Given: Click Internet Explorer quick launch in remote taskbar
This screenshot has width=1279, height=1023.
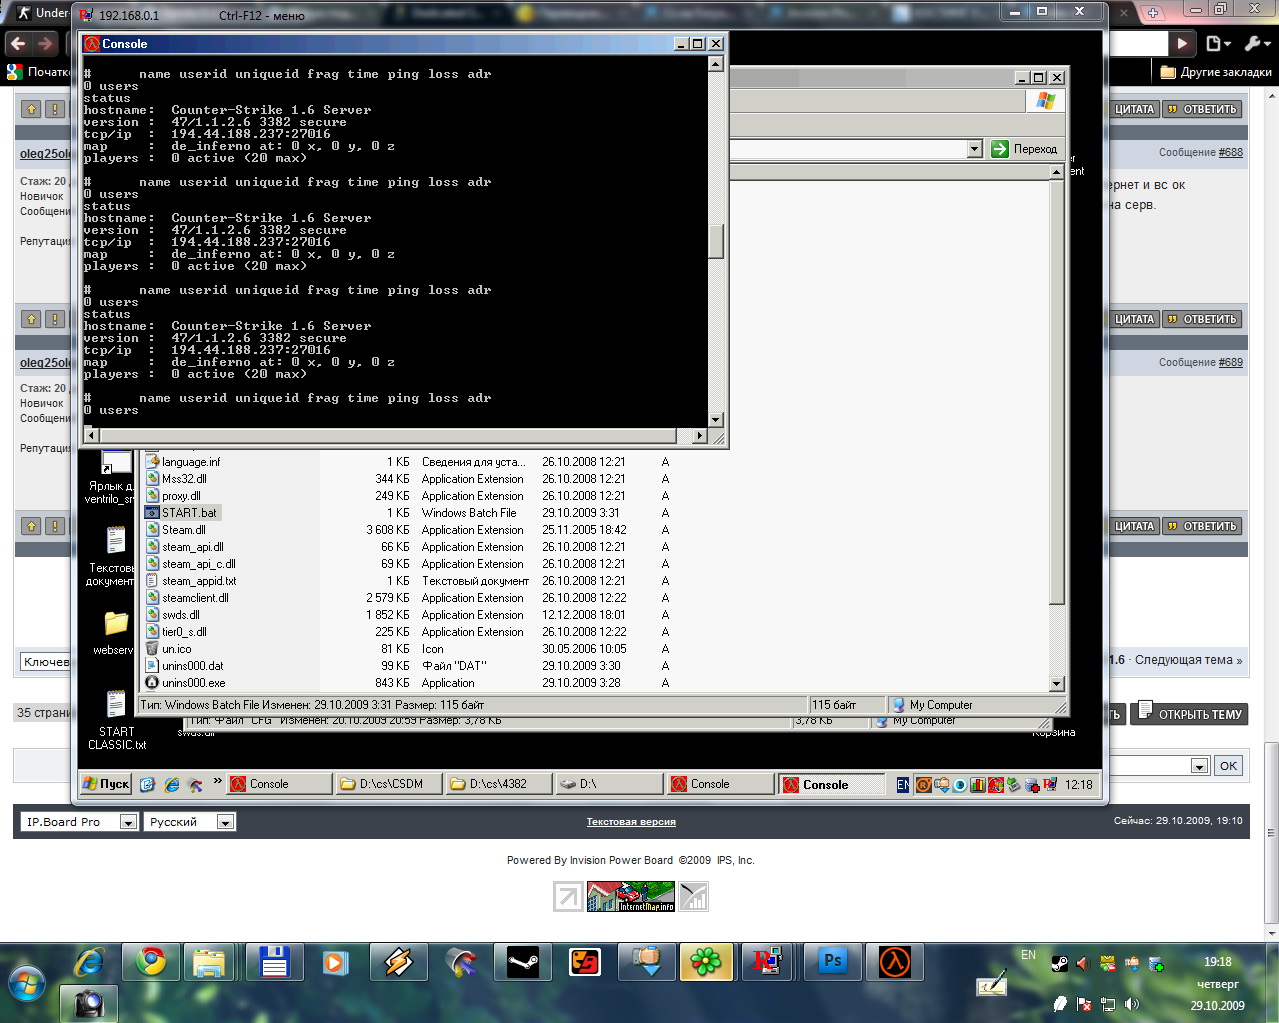Looking at the screenshot, I should 171,784.
